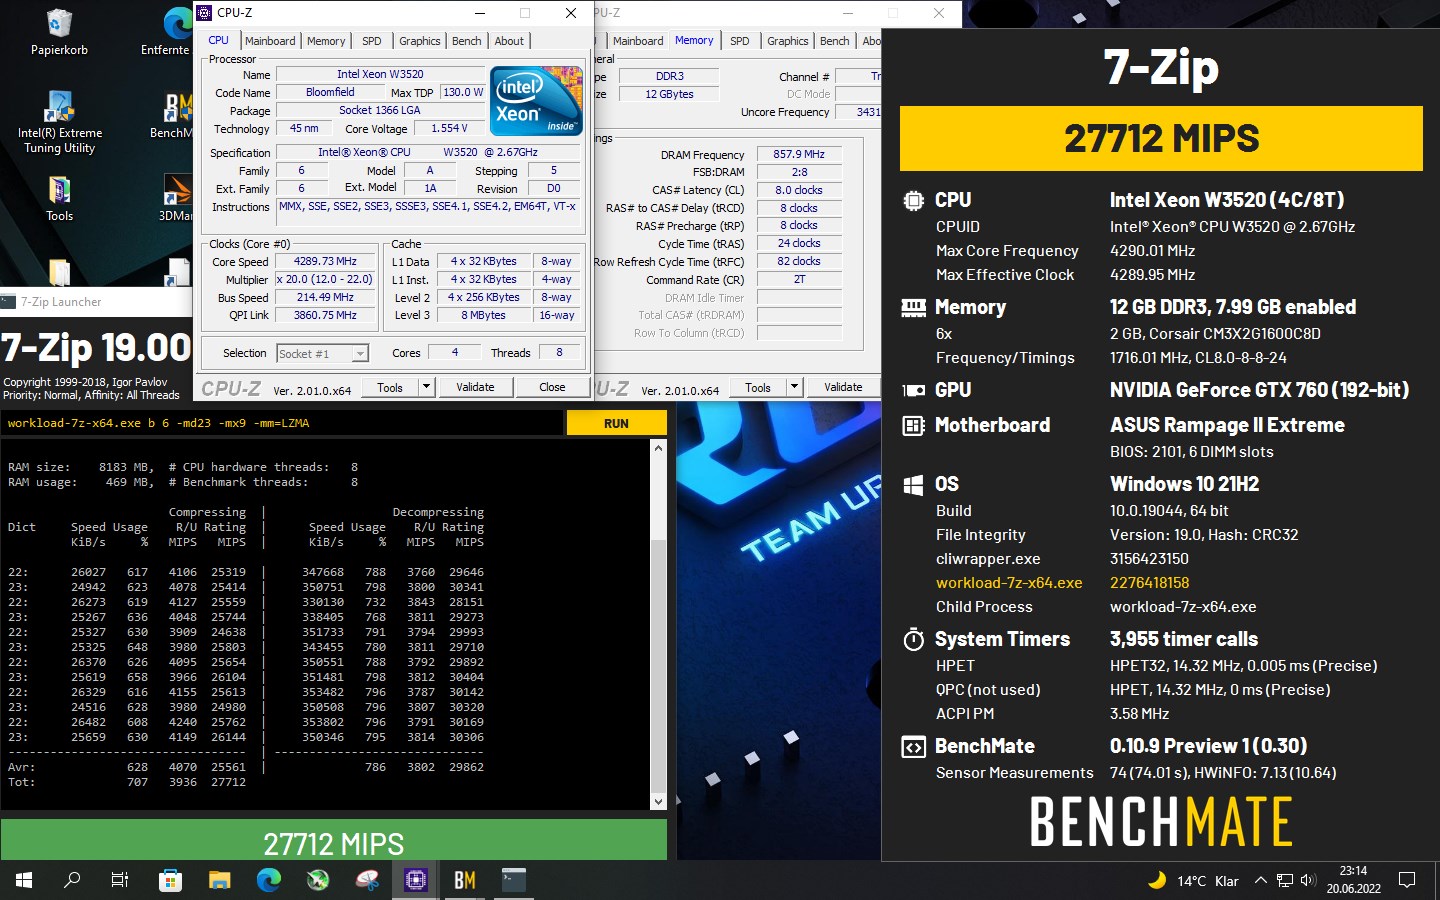Click the yellow 27712 MIPS score banner

[x=1161, y=138]
